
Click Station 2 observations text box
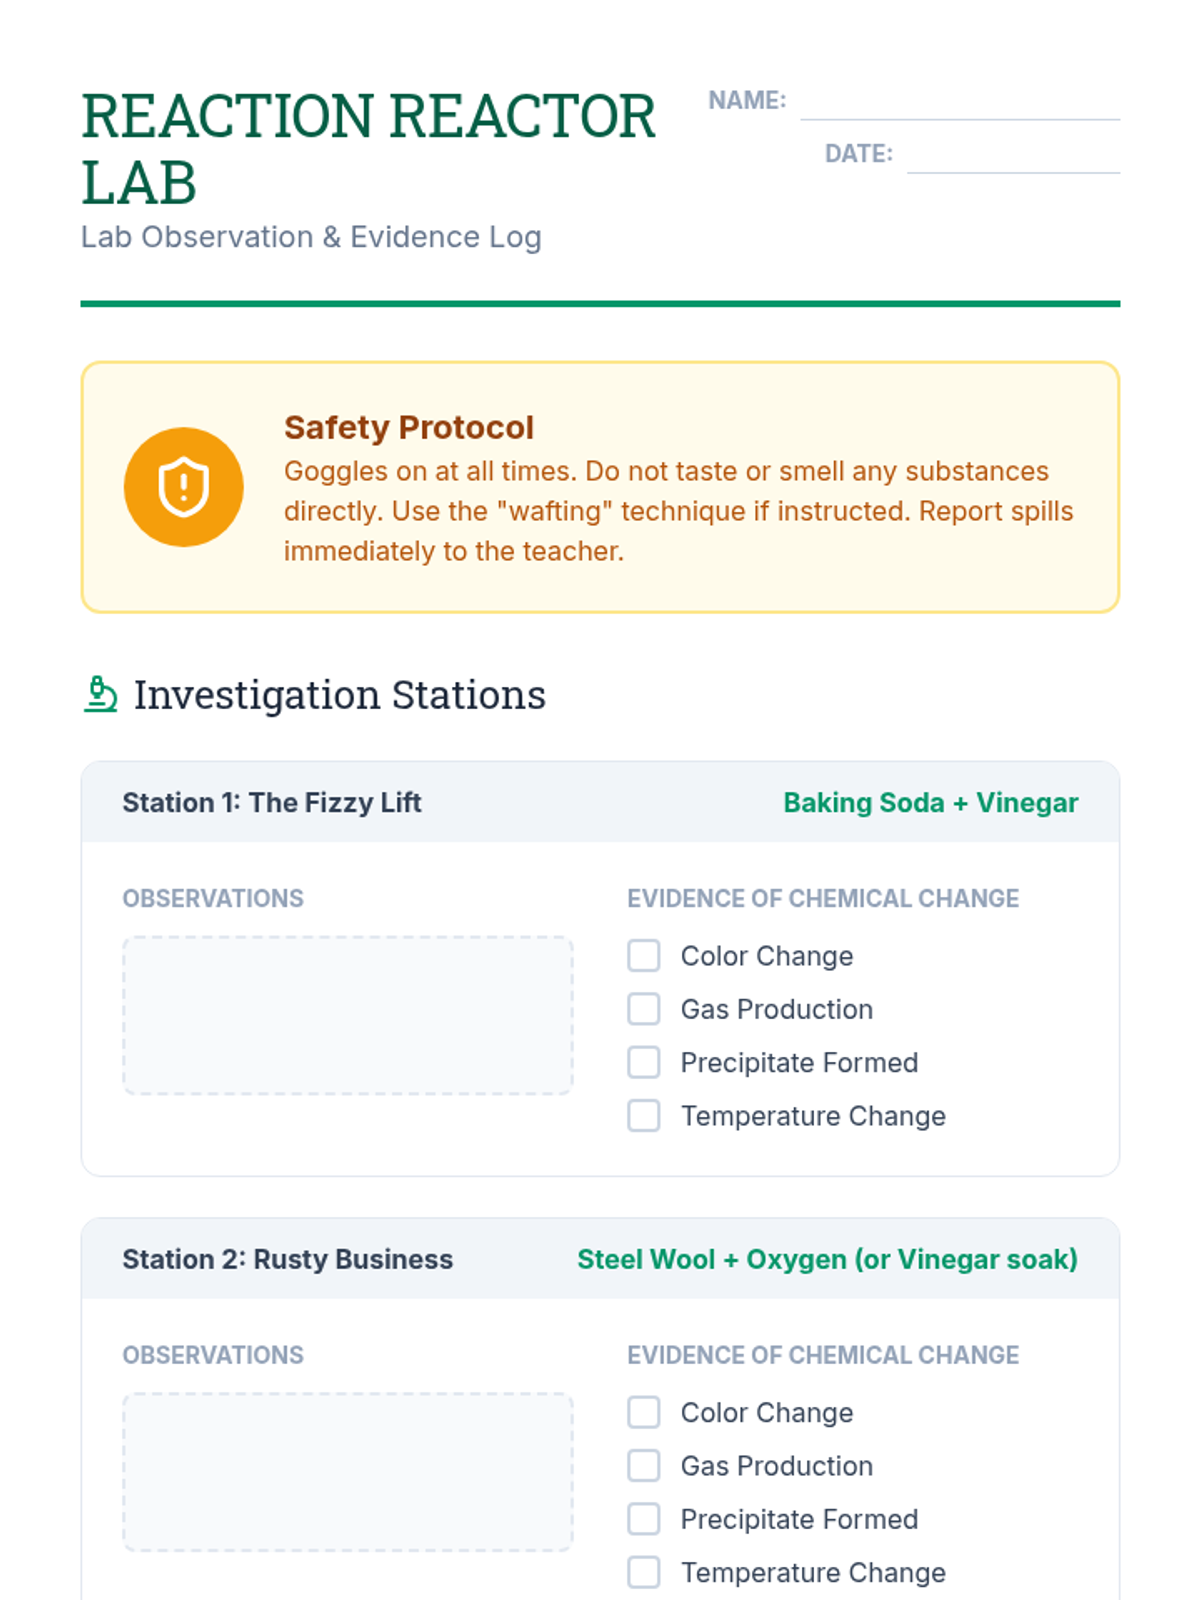click(x=347, y=1471)
